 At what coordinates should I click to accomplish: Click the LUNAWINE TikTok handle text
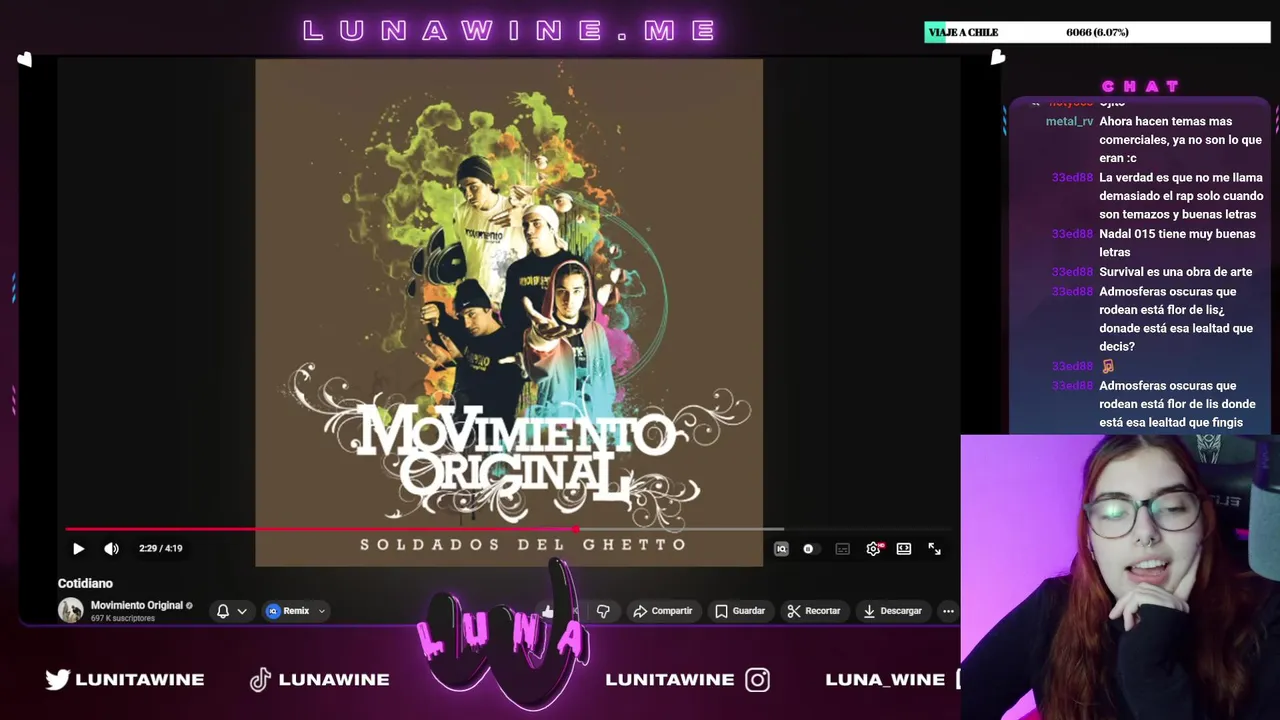click(334, 679)
